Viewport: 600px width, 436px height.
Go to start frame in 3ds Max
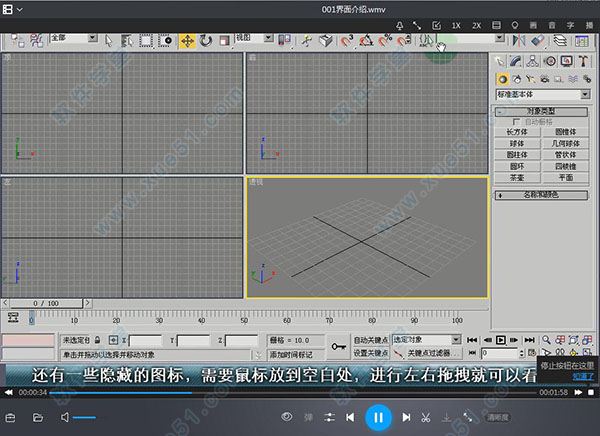click(472, 340)
